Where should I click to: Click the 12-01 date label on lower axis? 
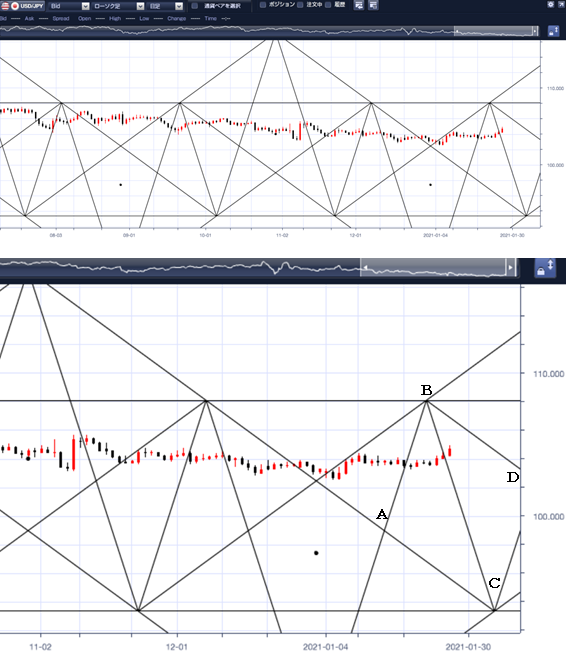click(177, 647)
